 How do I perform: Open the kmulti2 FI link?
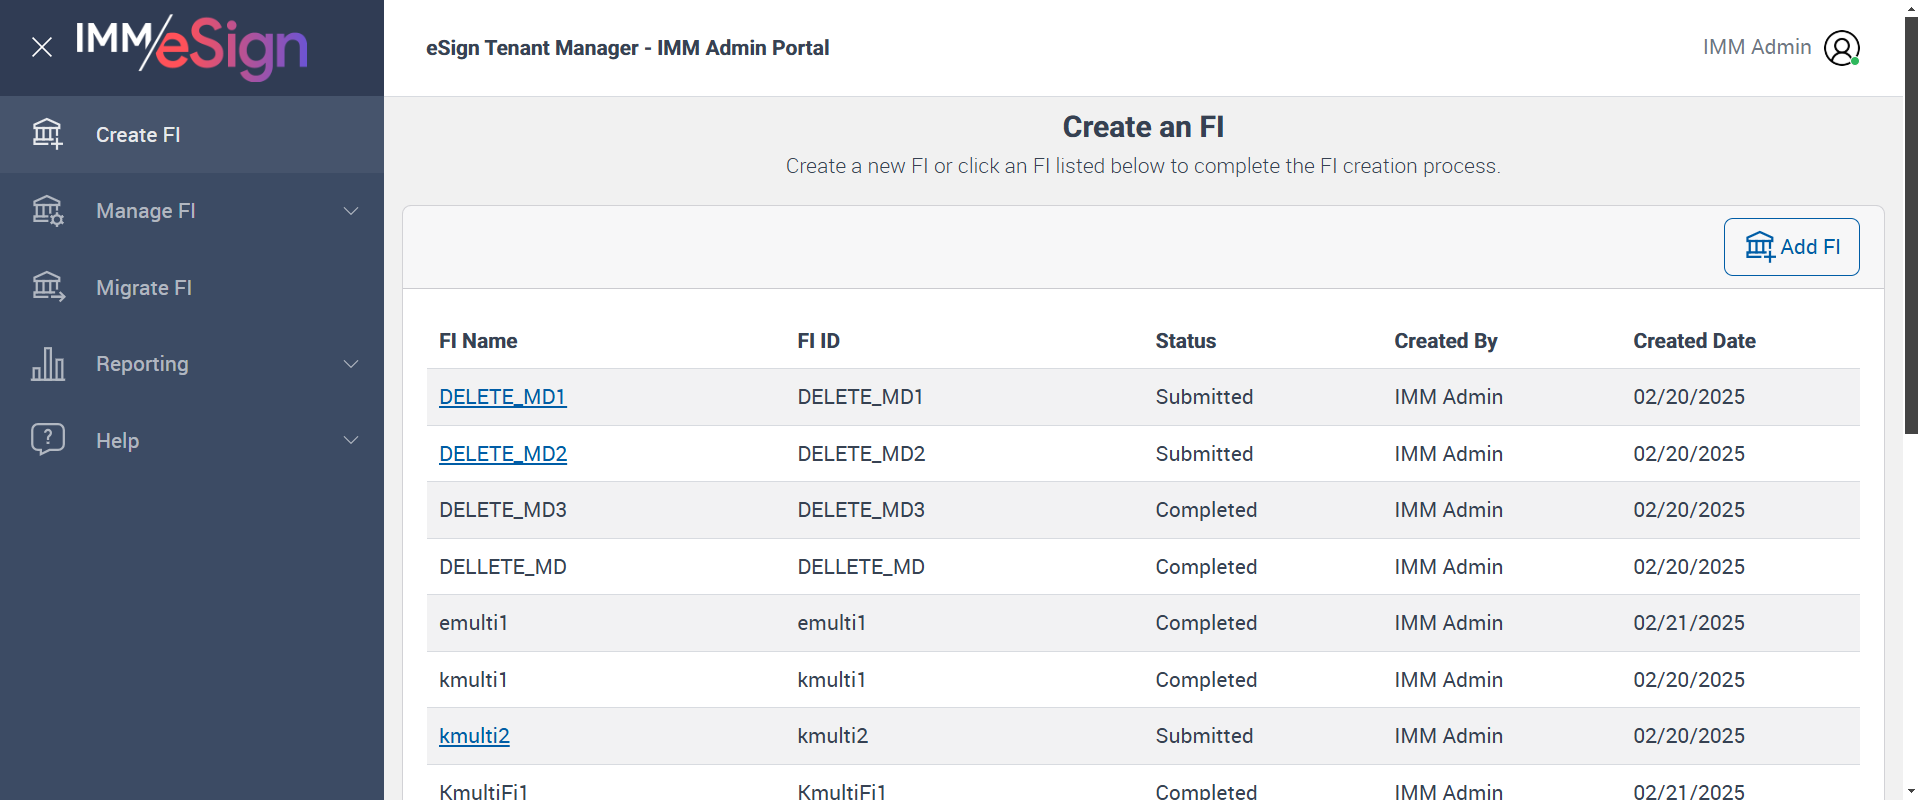tap(474, 736)
